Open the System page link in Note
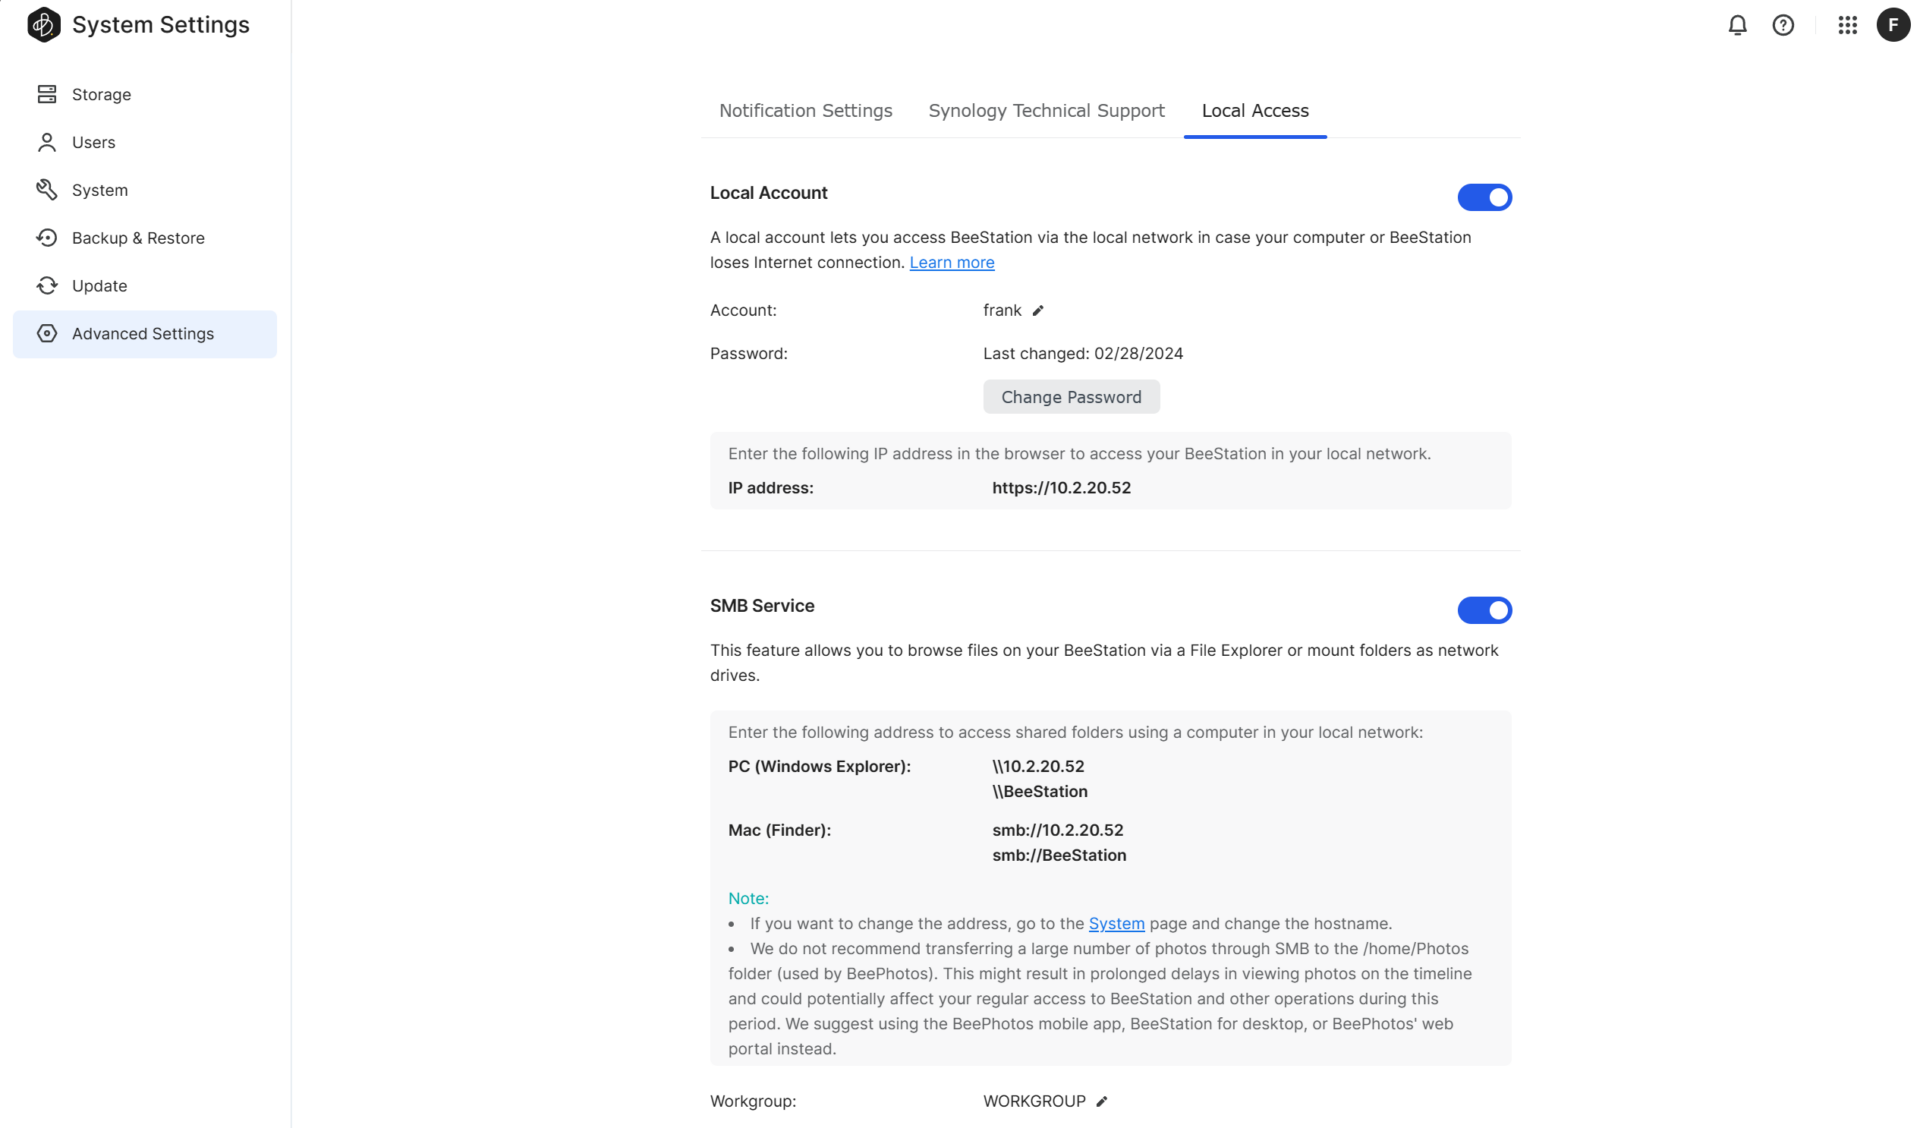The image size is (1920, 1128). point(1116,924)
